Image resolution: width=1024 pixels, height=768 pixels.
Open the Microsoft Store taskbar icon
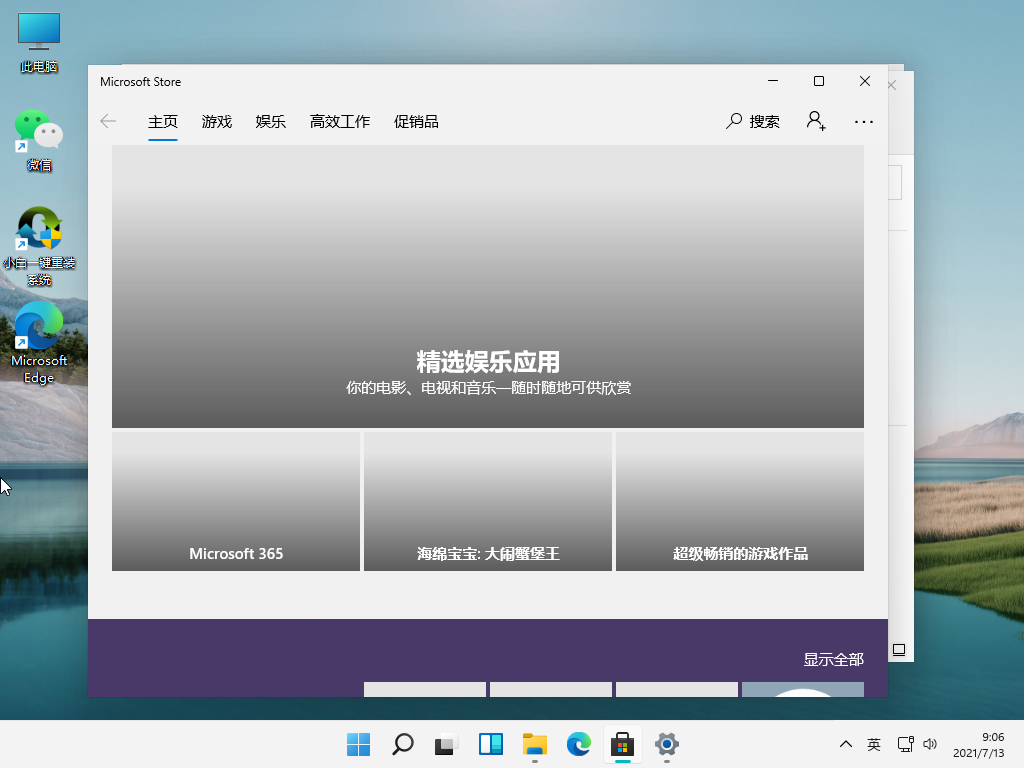622,745
